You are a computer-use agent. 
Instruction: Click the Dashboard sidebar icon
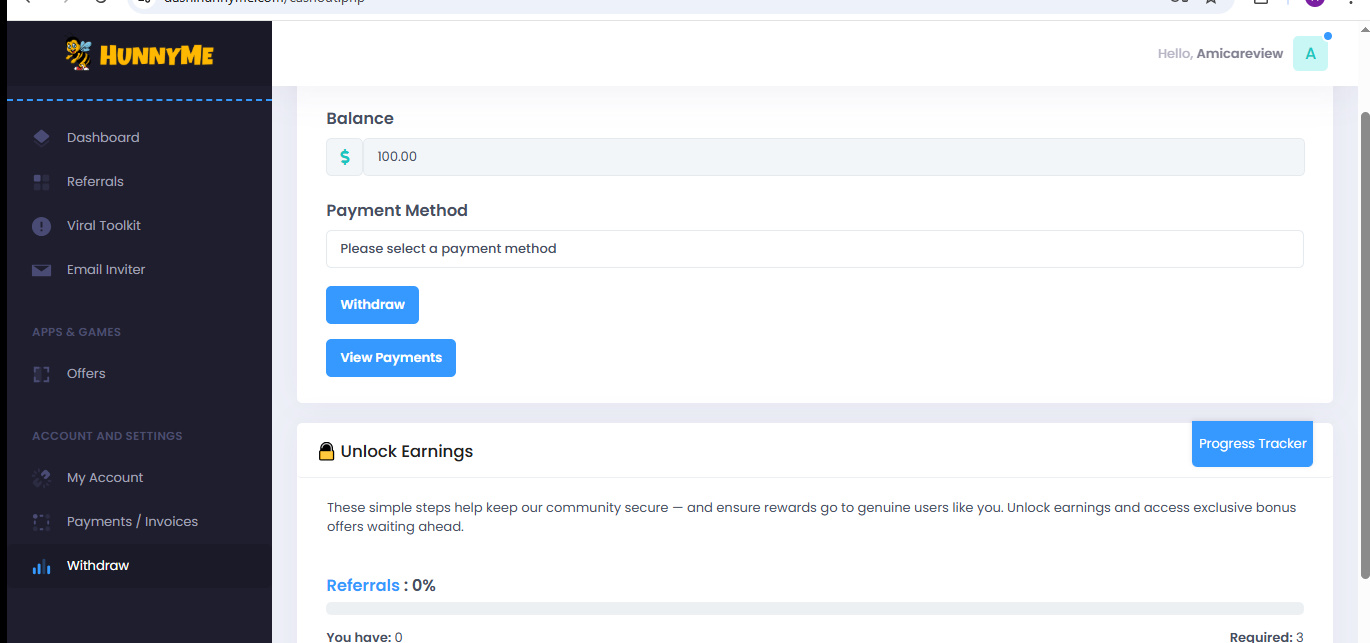tap(41, 138)
